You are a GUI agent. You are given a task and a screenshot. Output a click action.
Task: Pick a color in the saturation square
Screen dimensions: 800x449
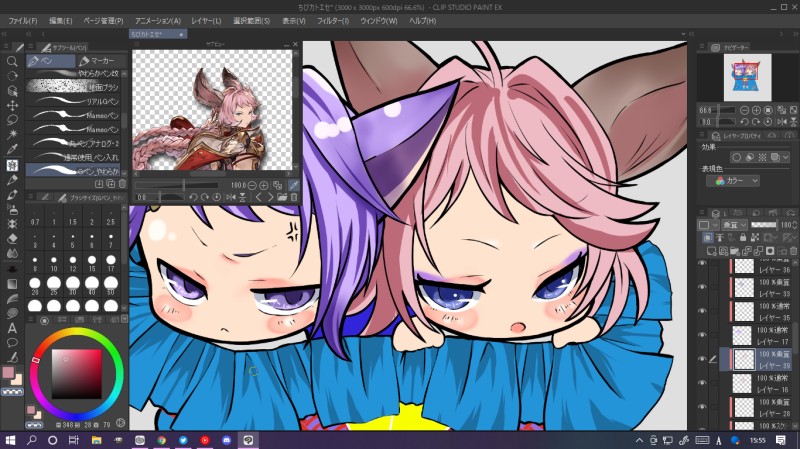tap(77, 374)
